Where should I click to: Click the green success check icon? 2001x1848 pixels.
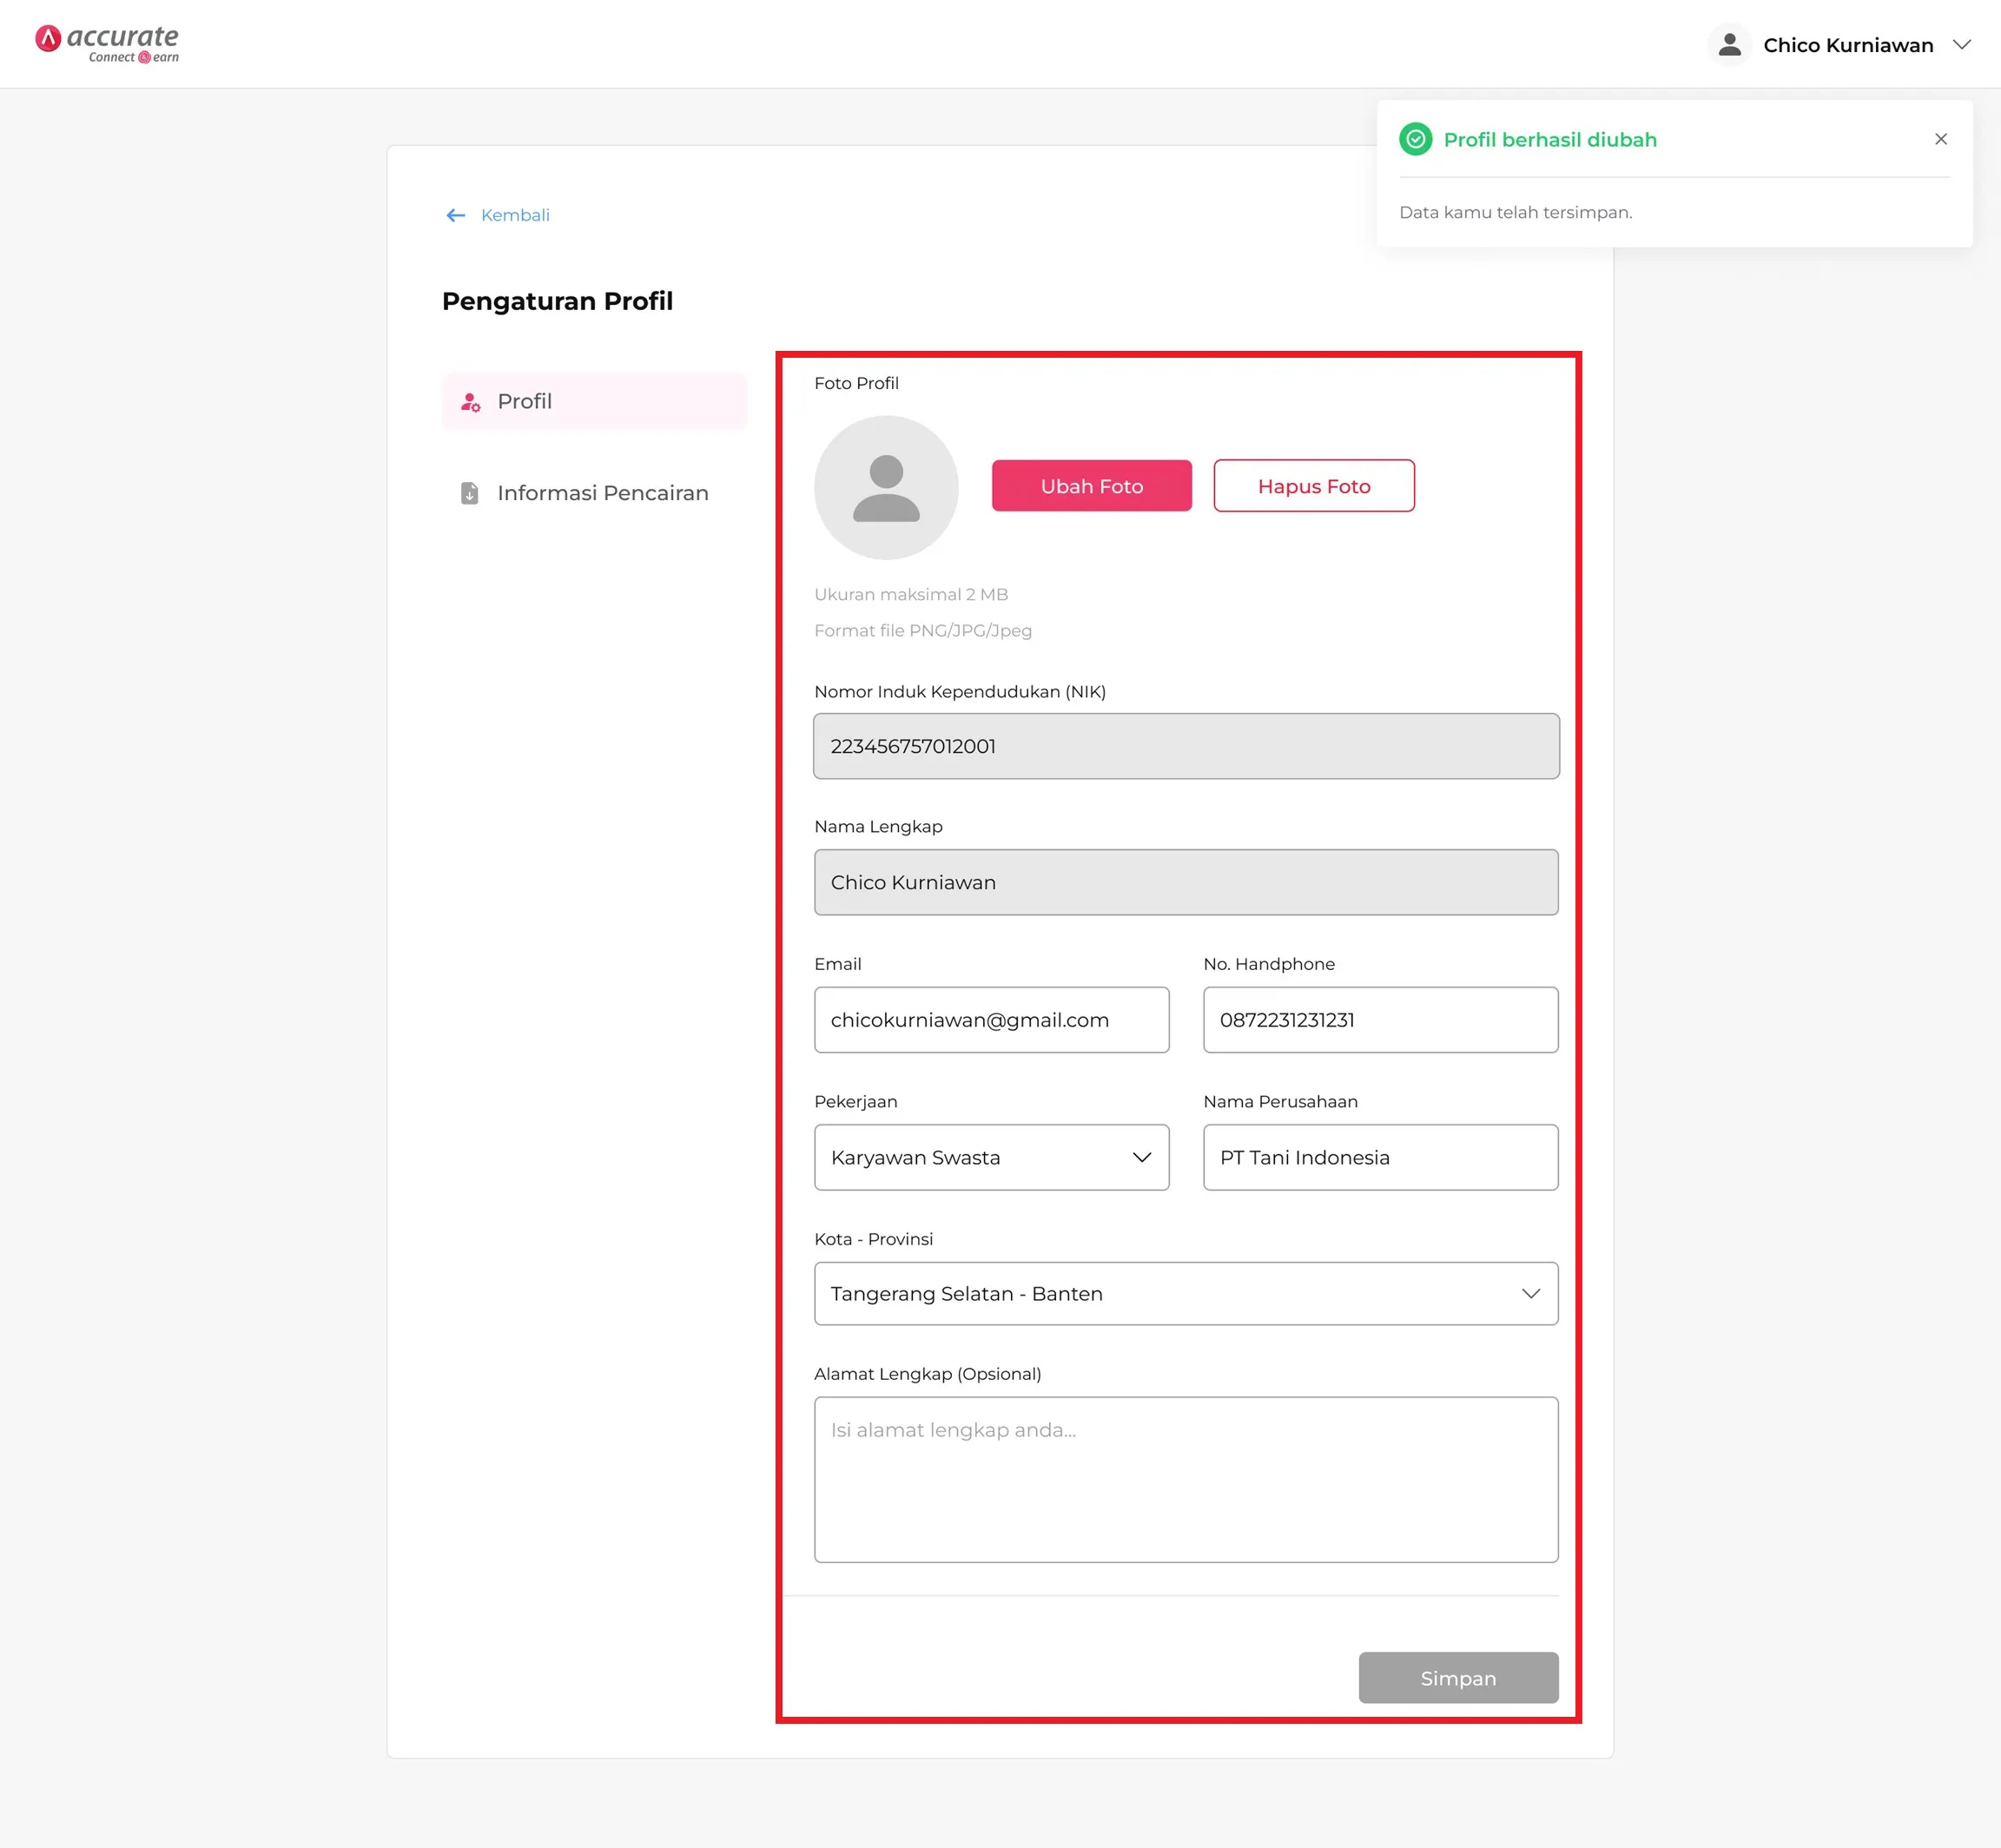pyautogui.click(x=1415, y=139)
